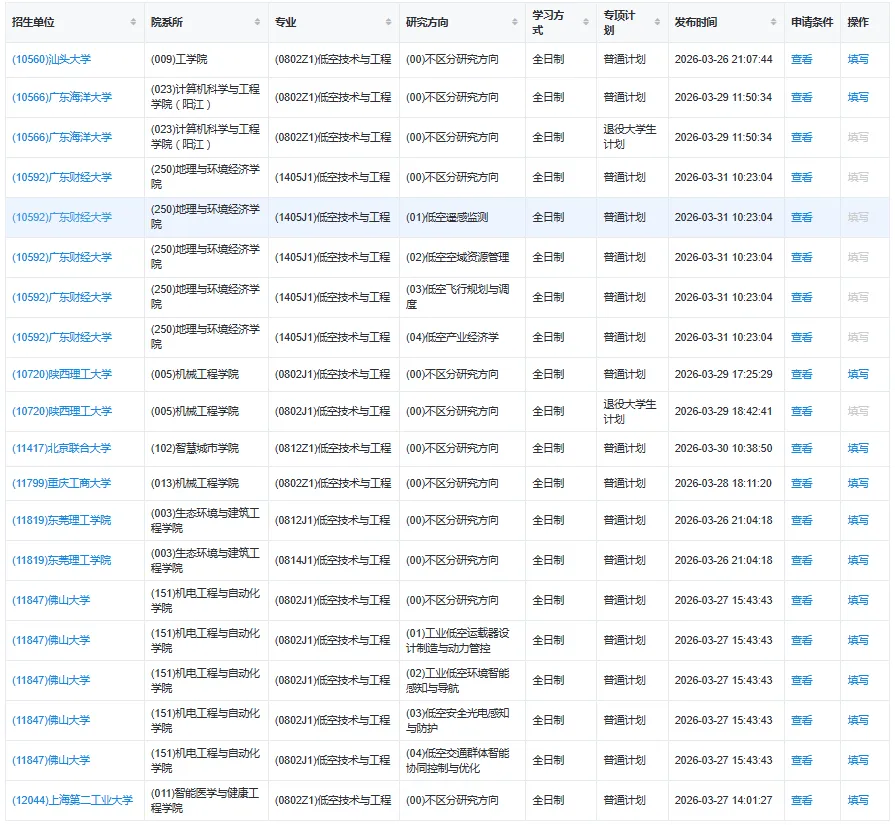Click 查看 in the 汕头大学 row

[801, 59]
